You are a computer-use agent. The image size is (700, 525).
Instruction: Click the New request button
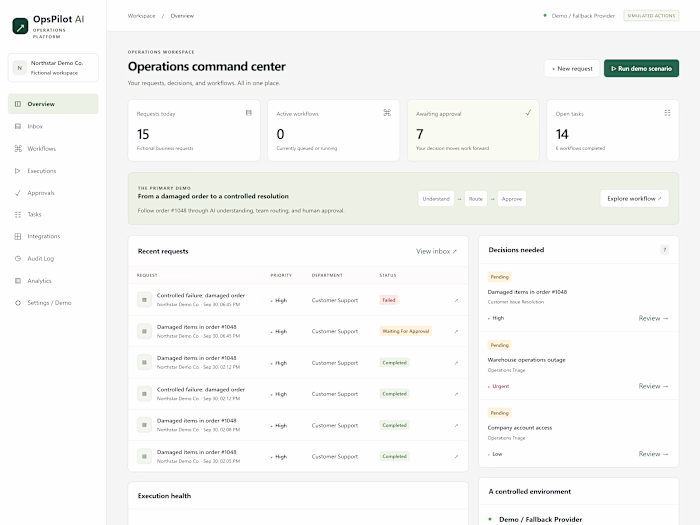pos(572,68)
